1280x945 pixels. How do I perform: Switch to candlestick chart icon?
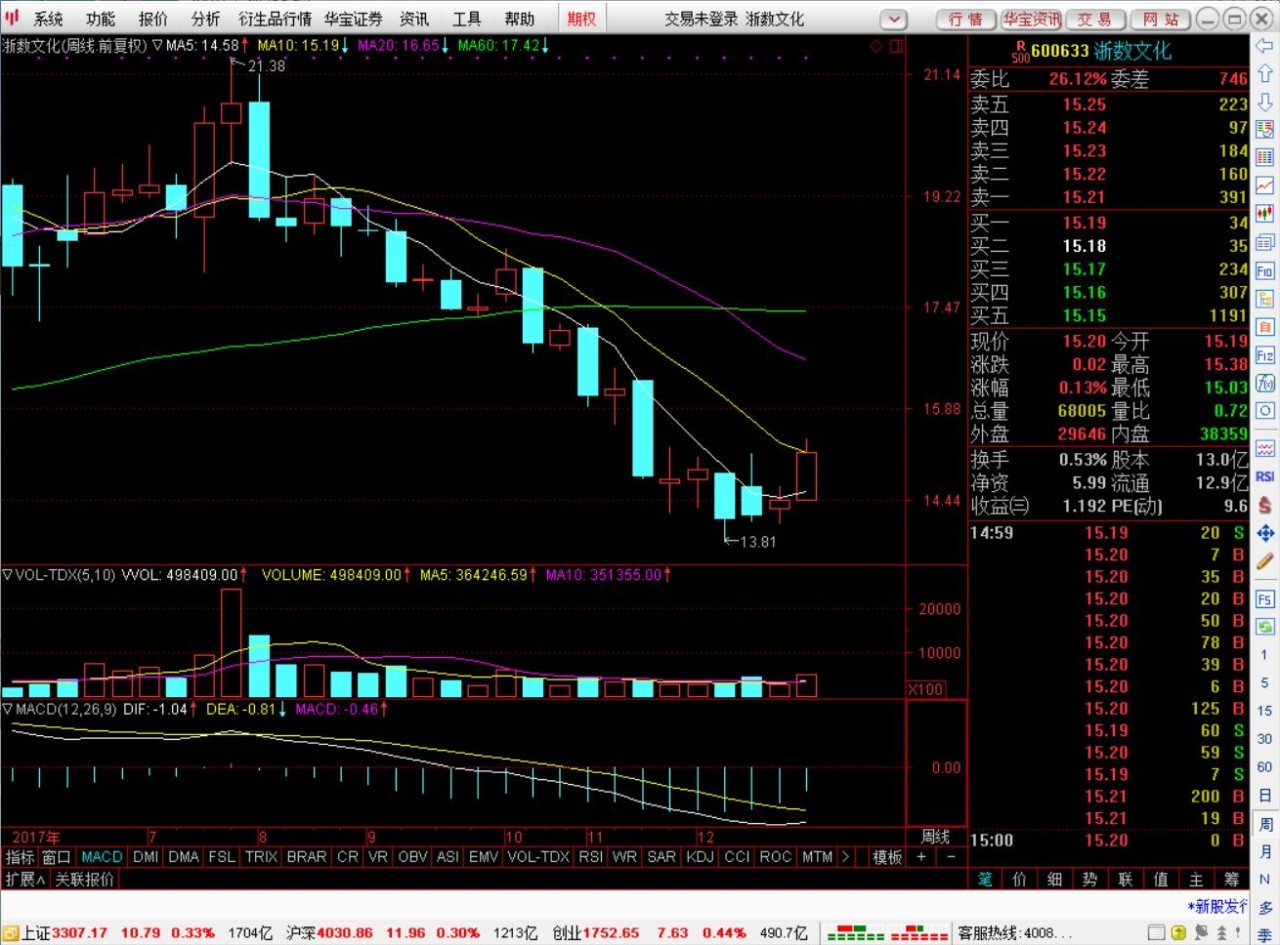click(1265, 213)
